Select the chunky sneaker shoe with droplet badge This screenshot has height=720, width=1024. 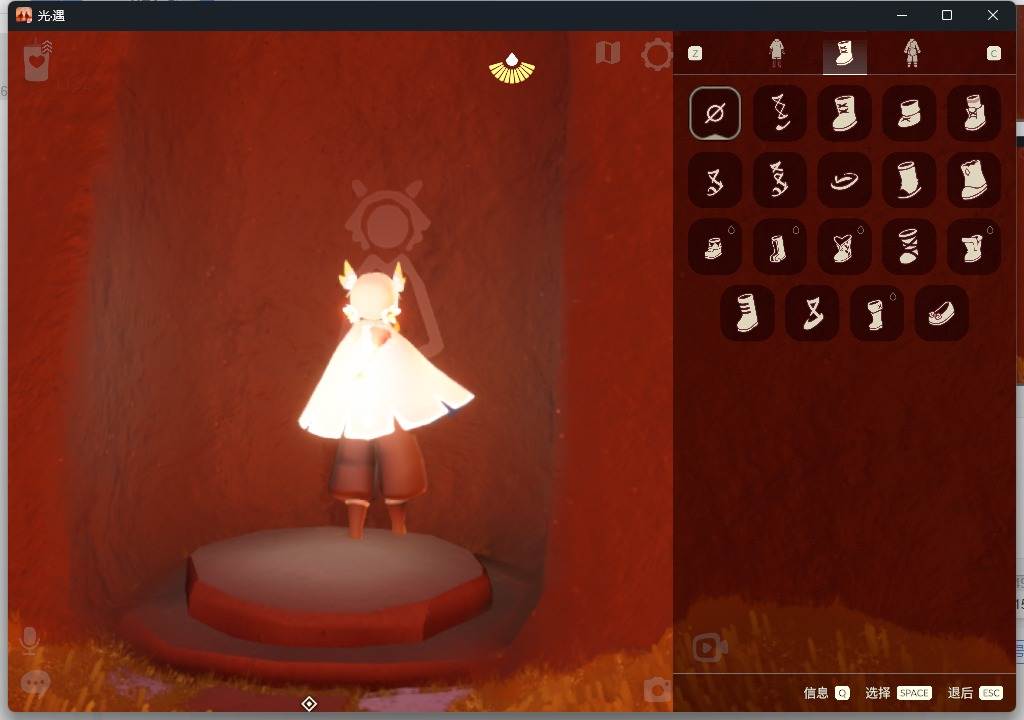tap(714, 246)
